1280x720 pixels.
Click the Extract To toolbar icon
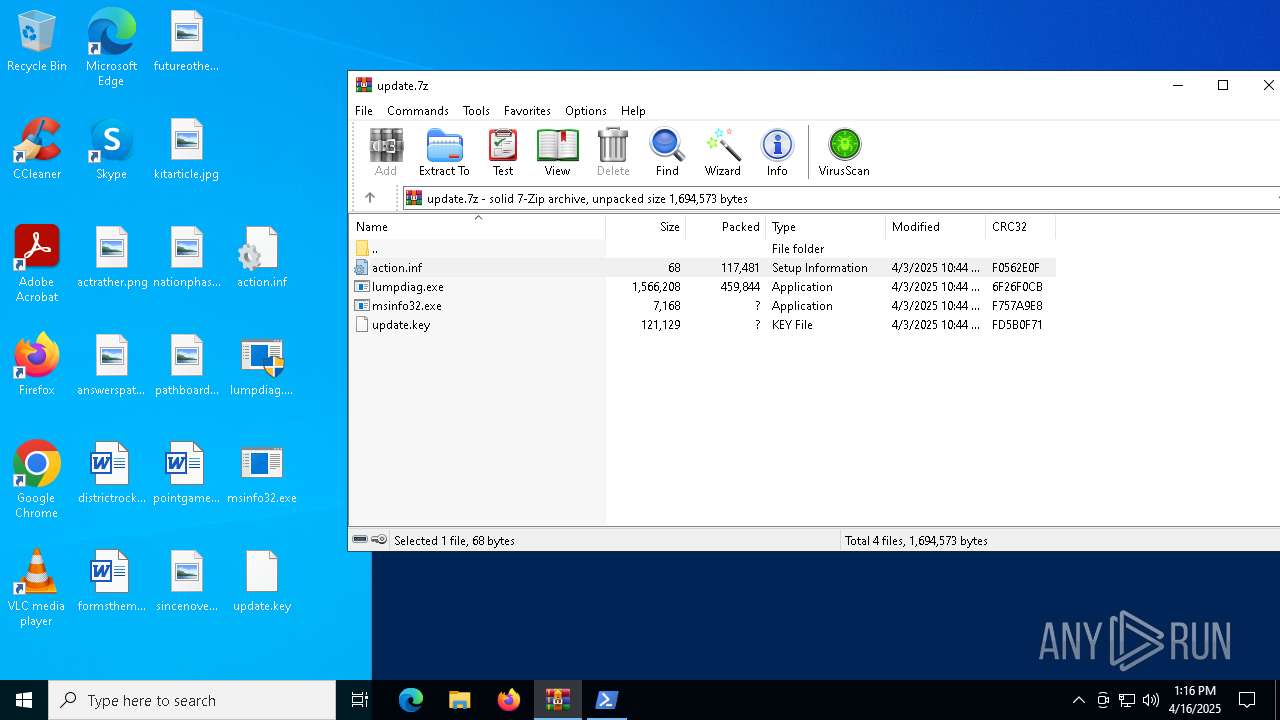point(444,152)
